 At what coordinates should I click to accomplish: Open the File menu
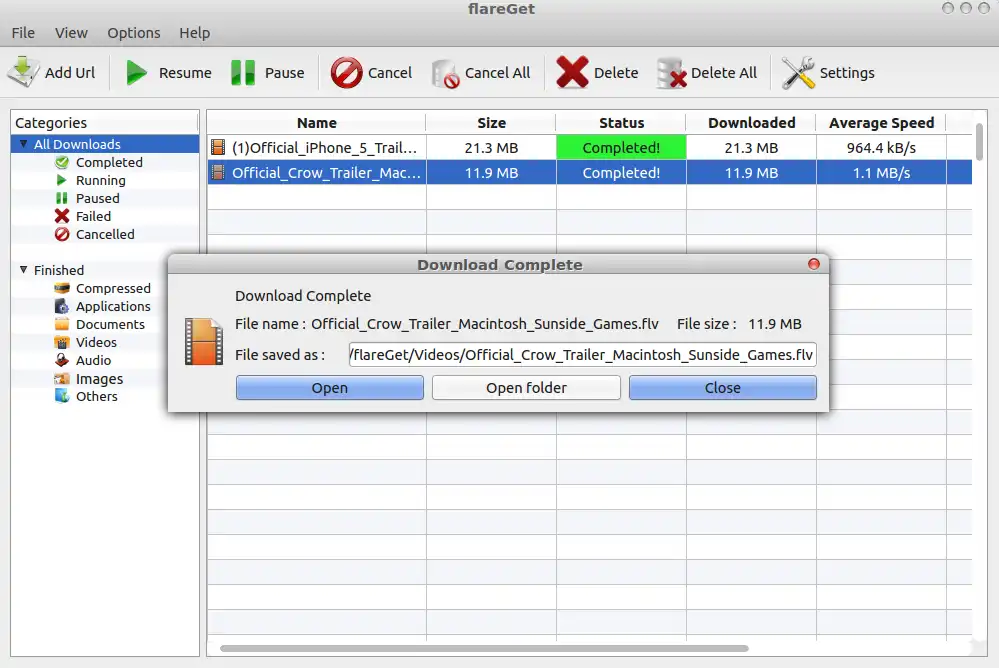pos(23,33)
